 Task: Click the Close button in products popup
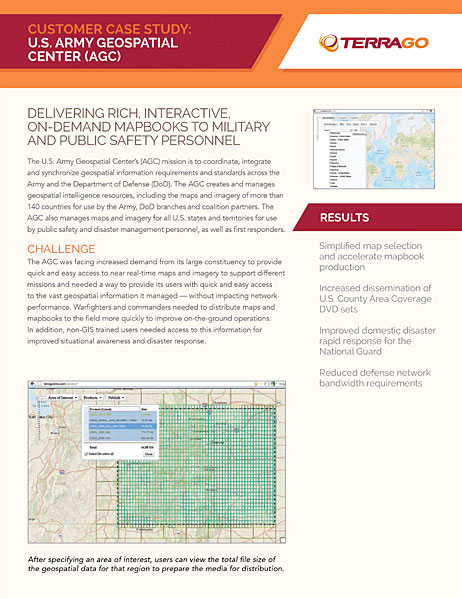[149, 454]
